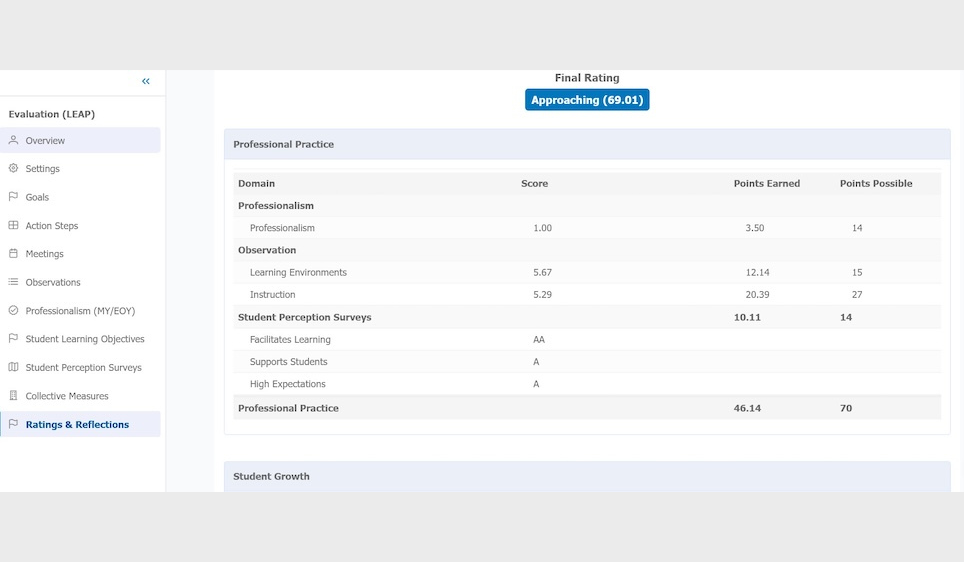Viewport: 964px width, 562px height.
Task: Select the Learning Environments row
Action: 298,272
